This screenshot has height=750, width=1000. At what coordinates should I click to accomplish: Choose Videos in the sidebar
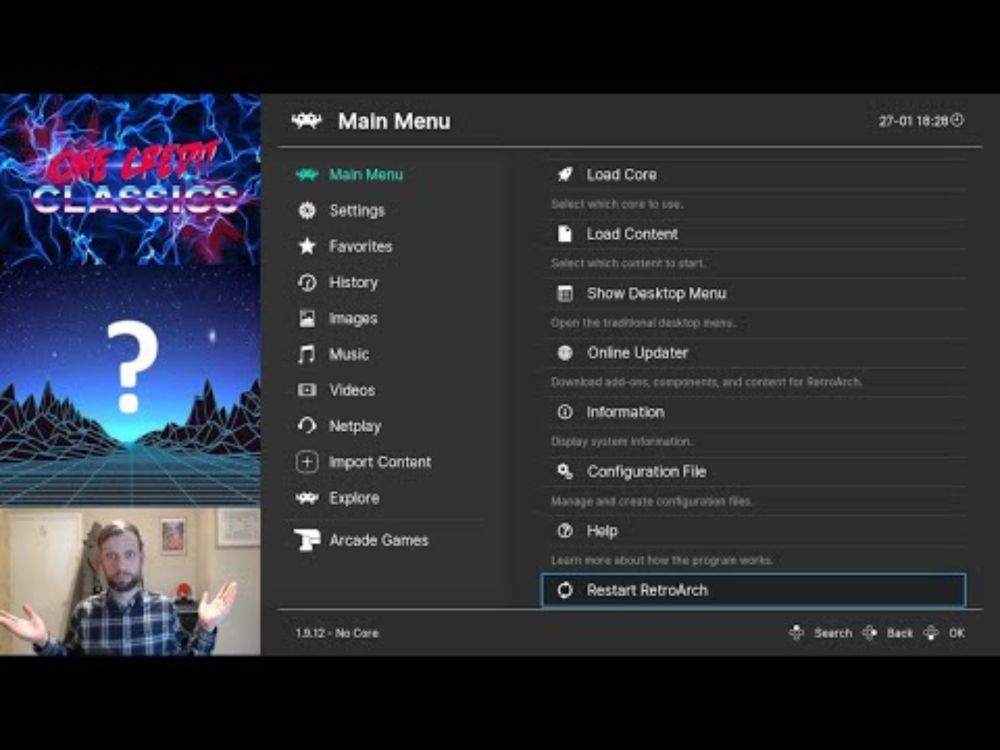click(352, 390)
